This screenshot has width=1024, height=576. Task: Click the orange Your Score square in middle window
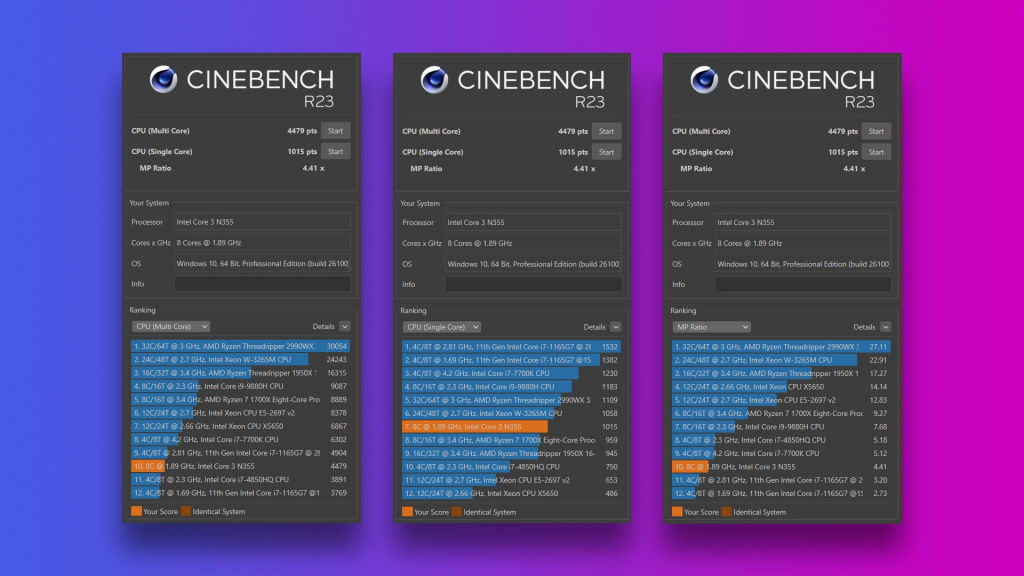coord(405,511)
